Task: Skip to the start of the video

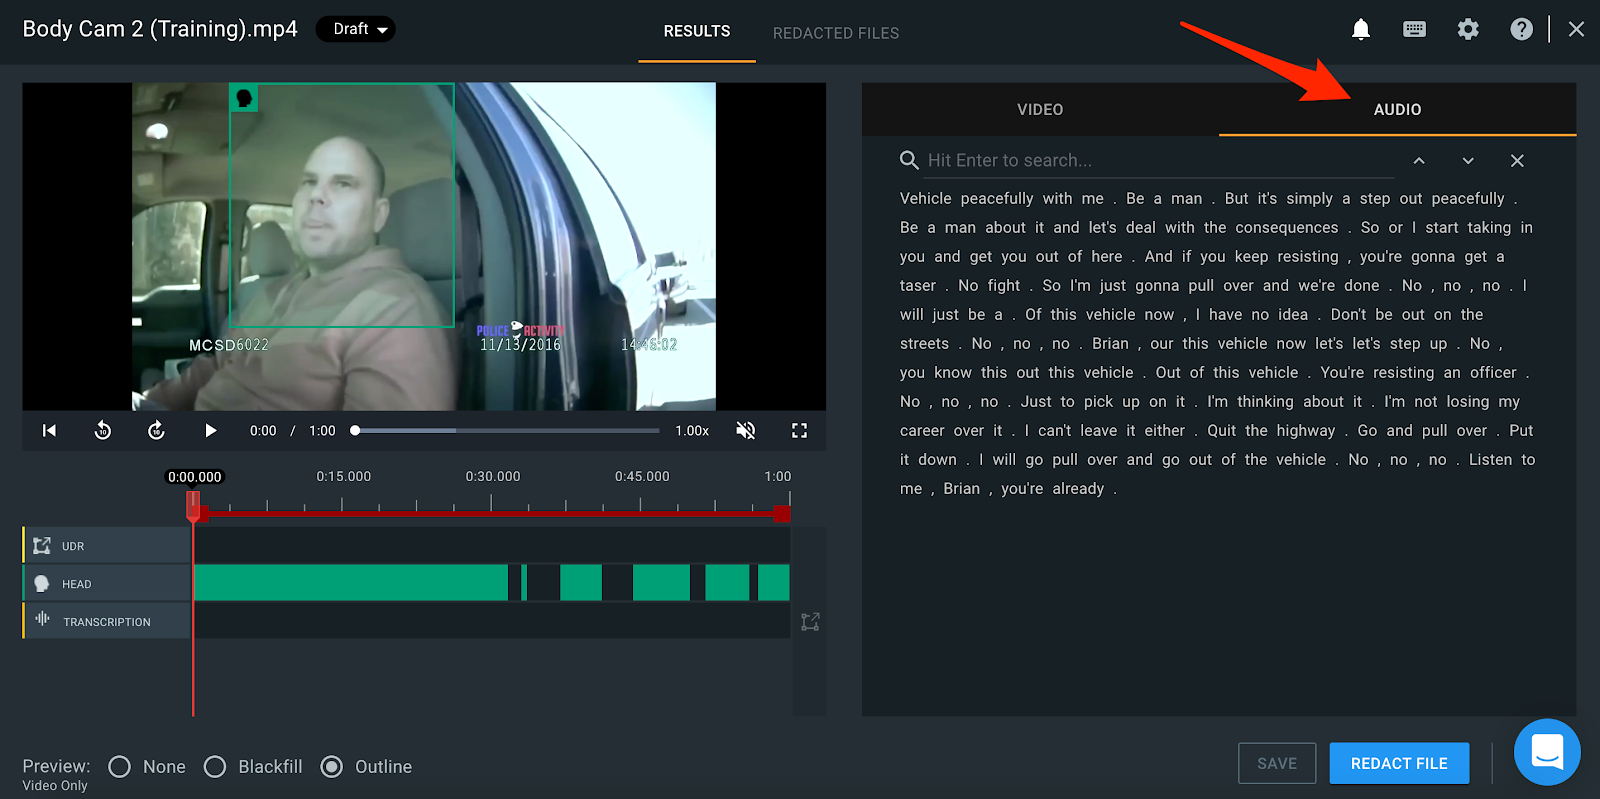Action: (x=49, y=430)
